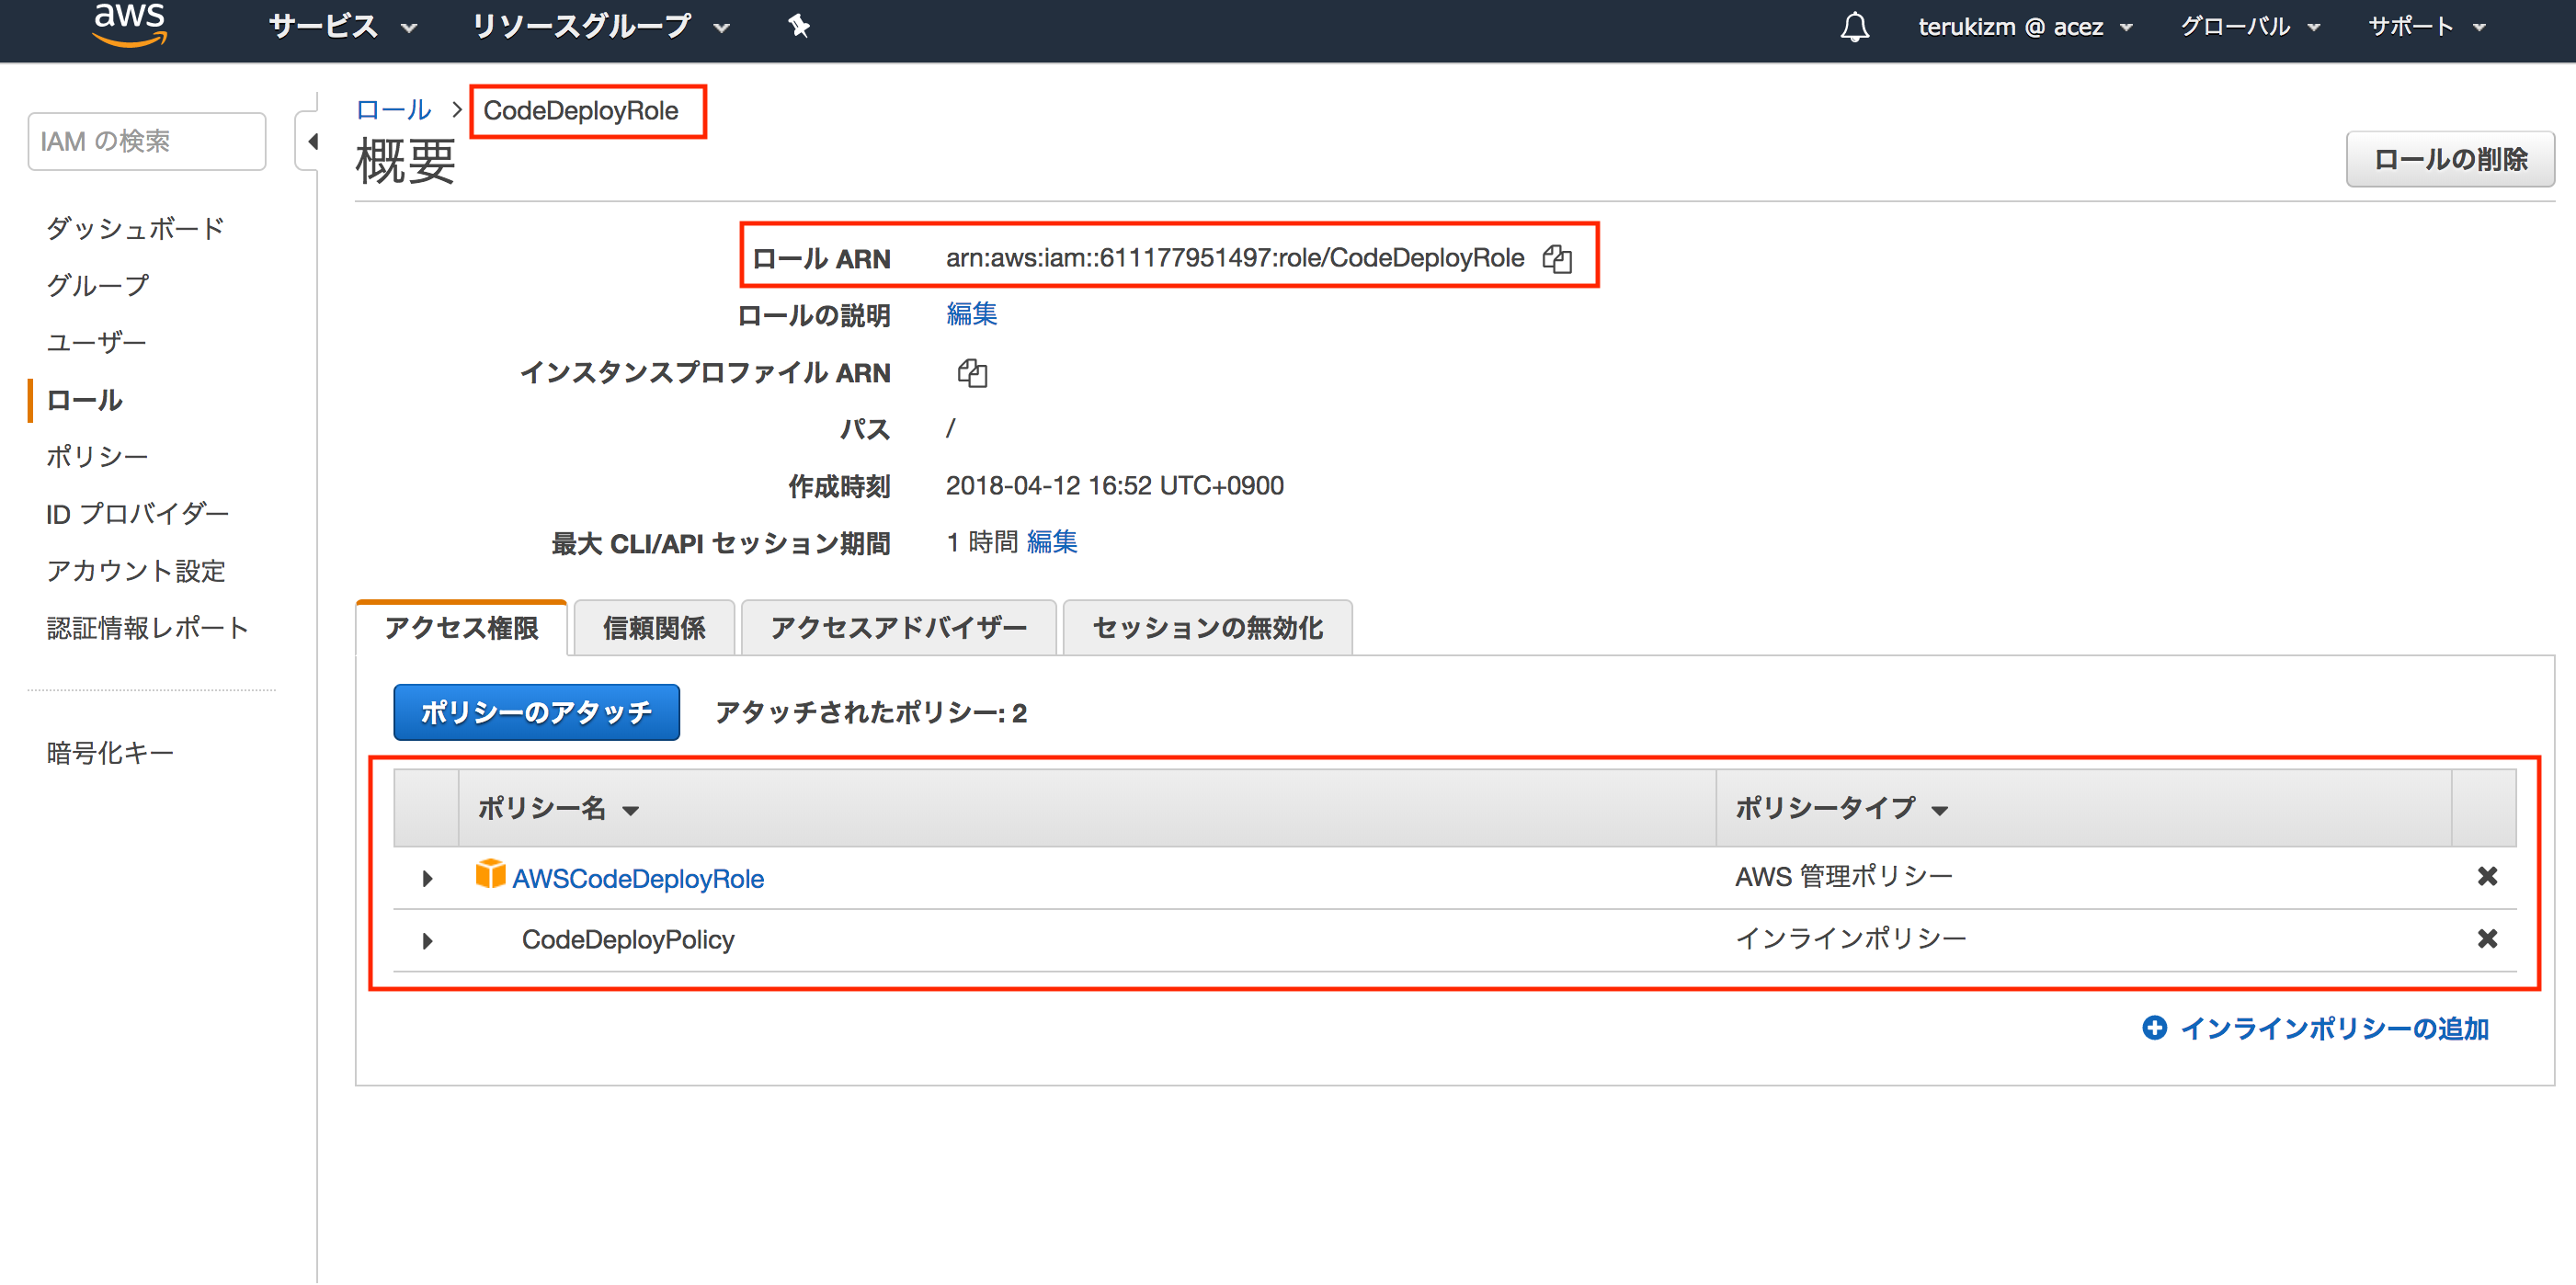Expand the CodeDeployPolicy row

point(428,940)
